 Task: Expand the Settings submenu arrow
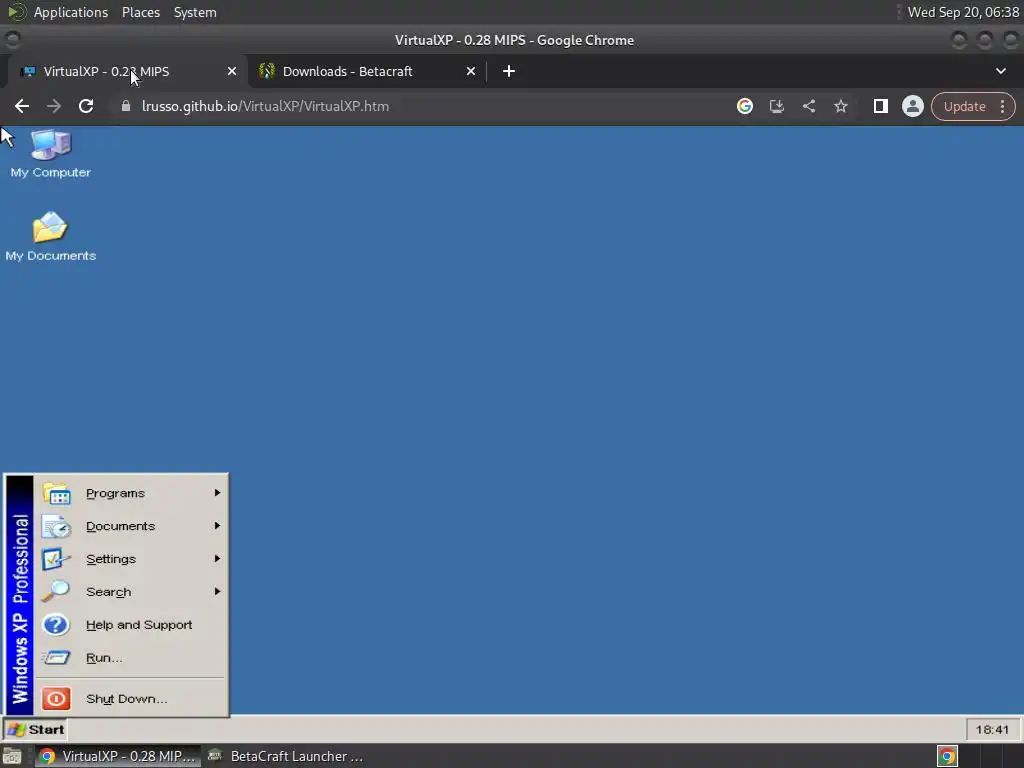point(217,559)
